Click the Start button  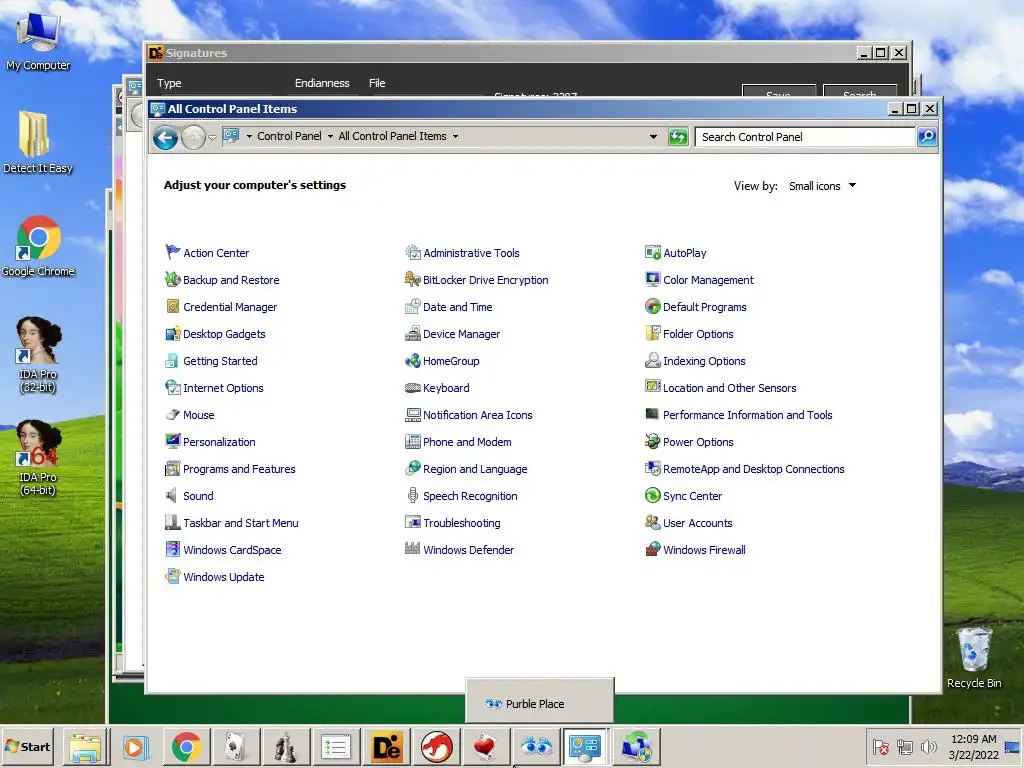click(27, 746)
